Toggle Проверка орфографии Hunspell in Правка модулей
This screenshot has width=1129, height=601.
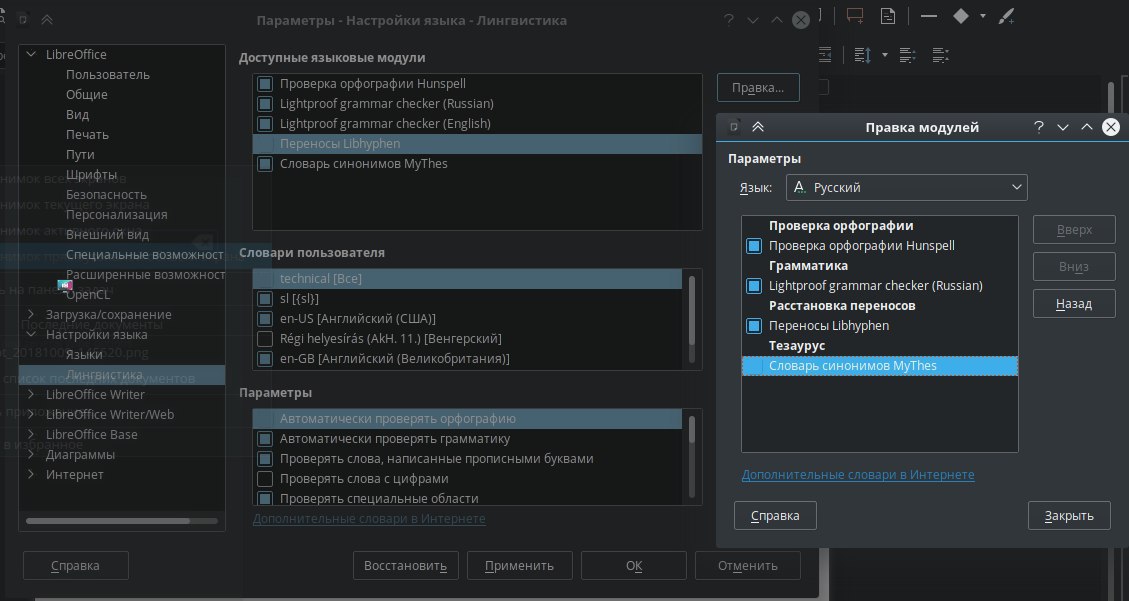click(x=754, y=246)
